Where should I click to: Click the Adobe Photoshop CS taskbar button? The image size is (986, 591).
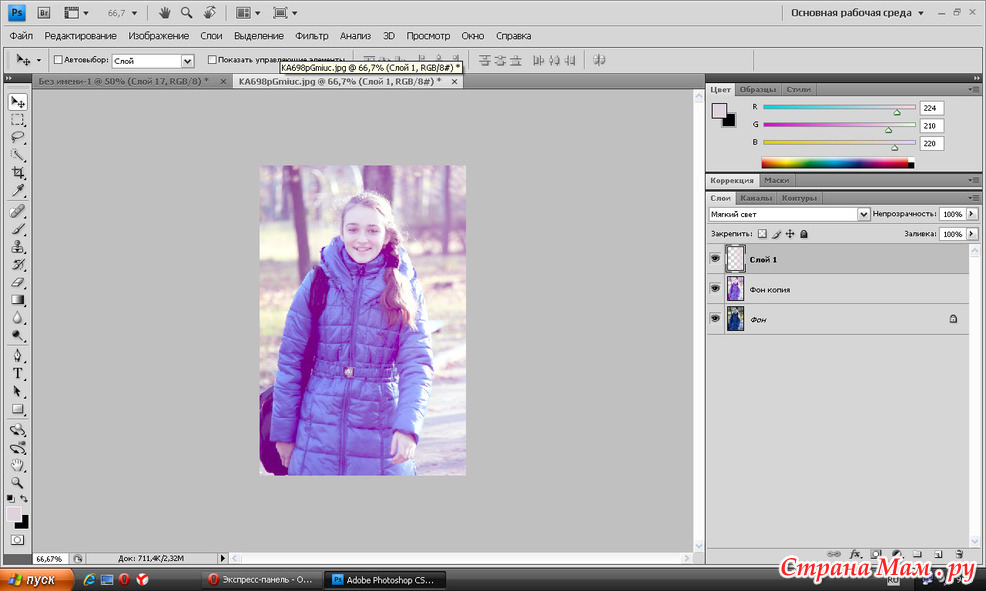click(385, 580)
